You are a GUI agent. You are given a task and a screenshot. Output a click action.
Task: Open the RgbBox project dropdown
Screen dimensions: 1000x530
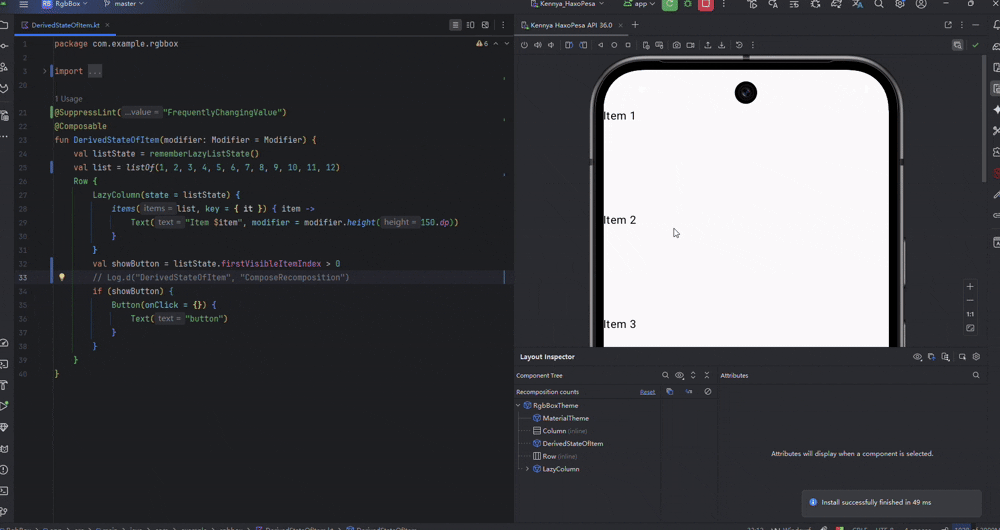point(64,4)
